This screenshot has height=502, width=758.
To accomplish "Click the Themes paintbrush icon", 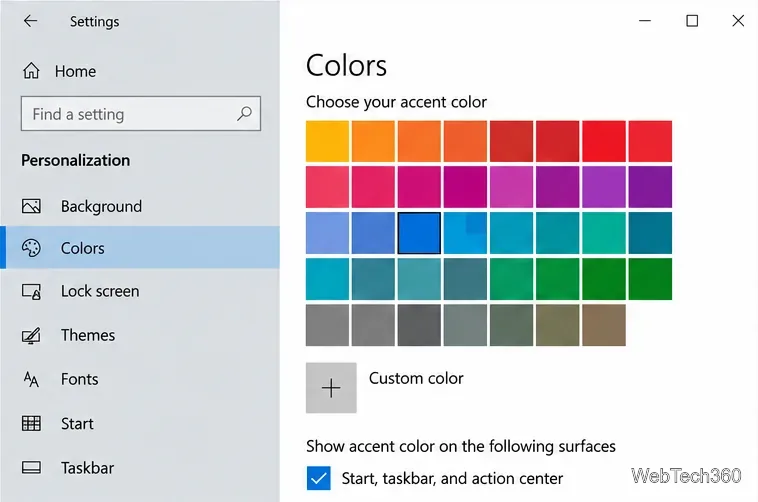I will [31, 335].
